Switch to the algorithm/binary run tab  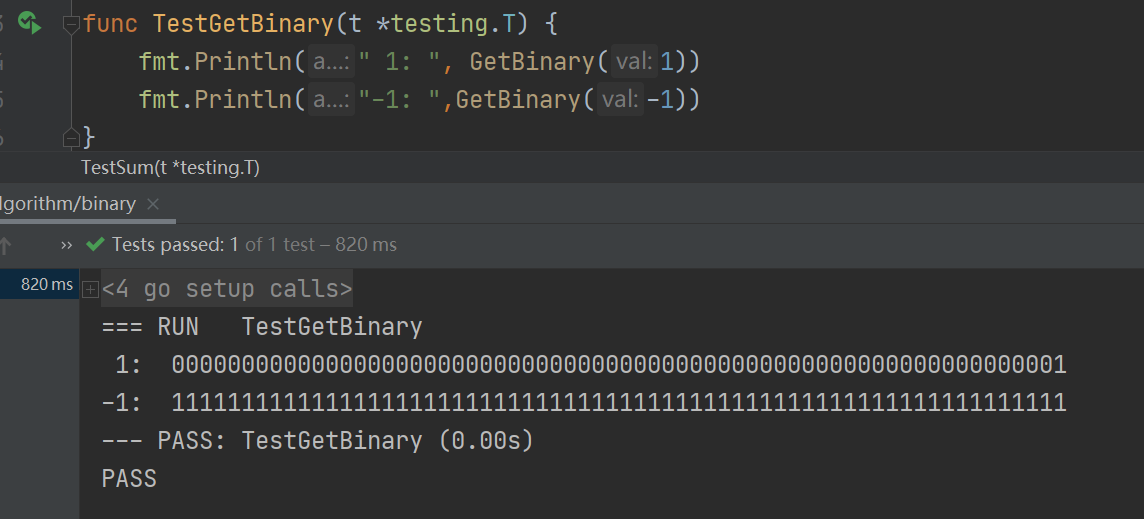pyautogui.click(x=68, y=204)
